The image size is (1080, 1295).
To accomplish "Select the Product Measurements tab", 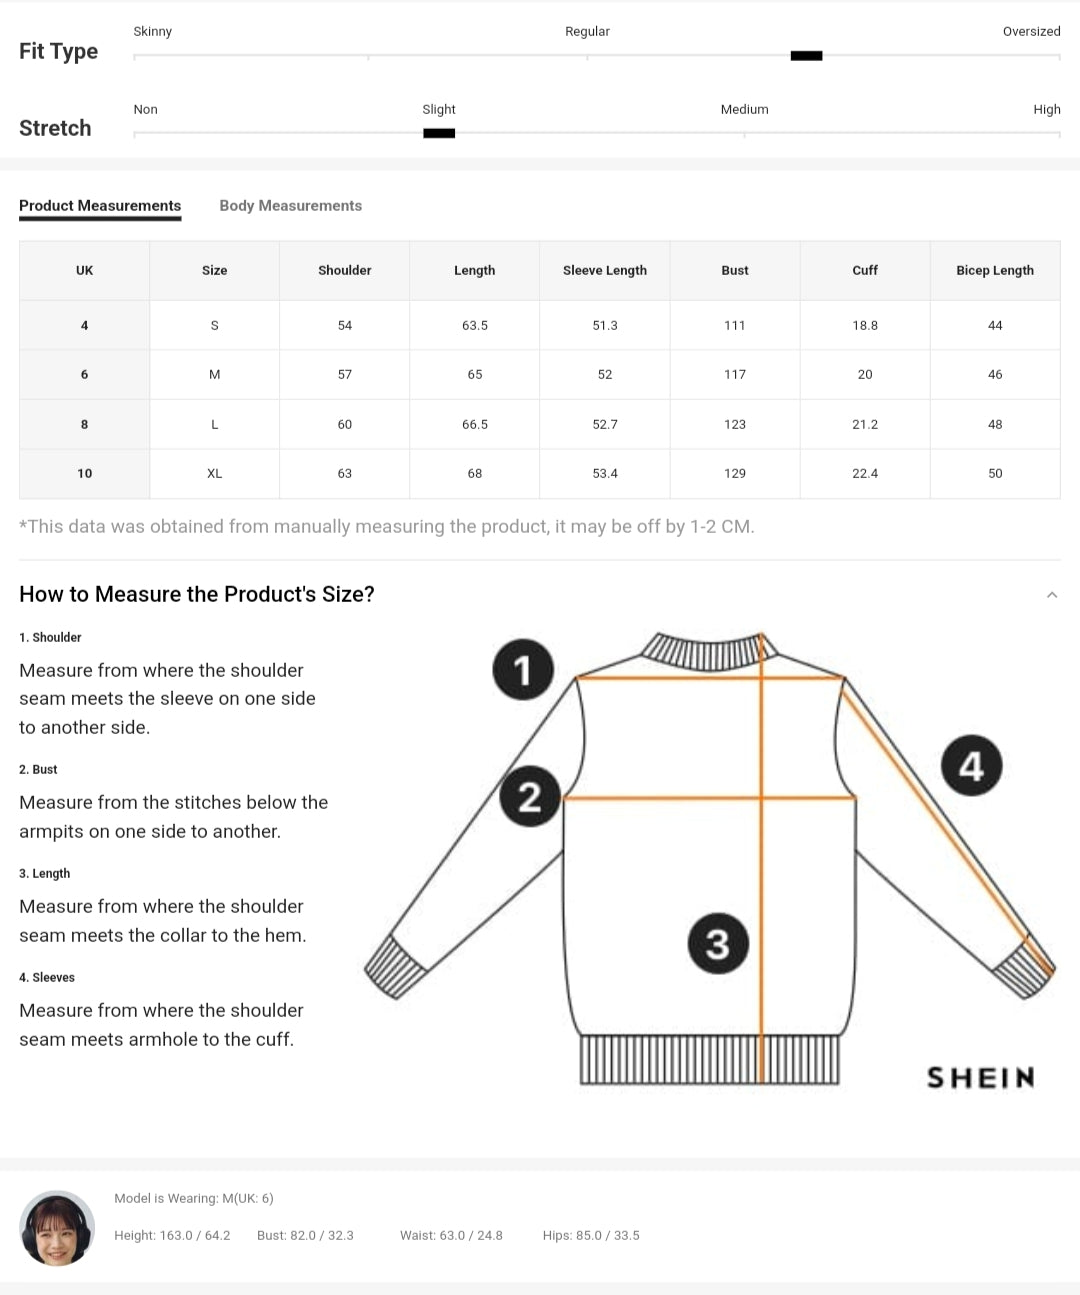I will (100, 206).
